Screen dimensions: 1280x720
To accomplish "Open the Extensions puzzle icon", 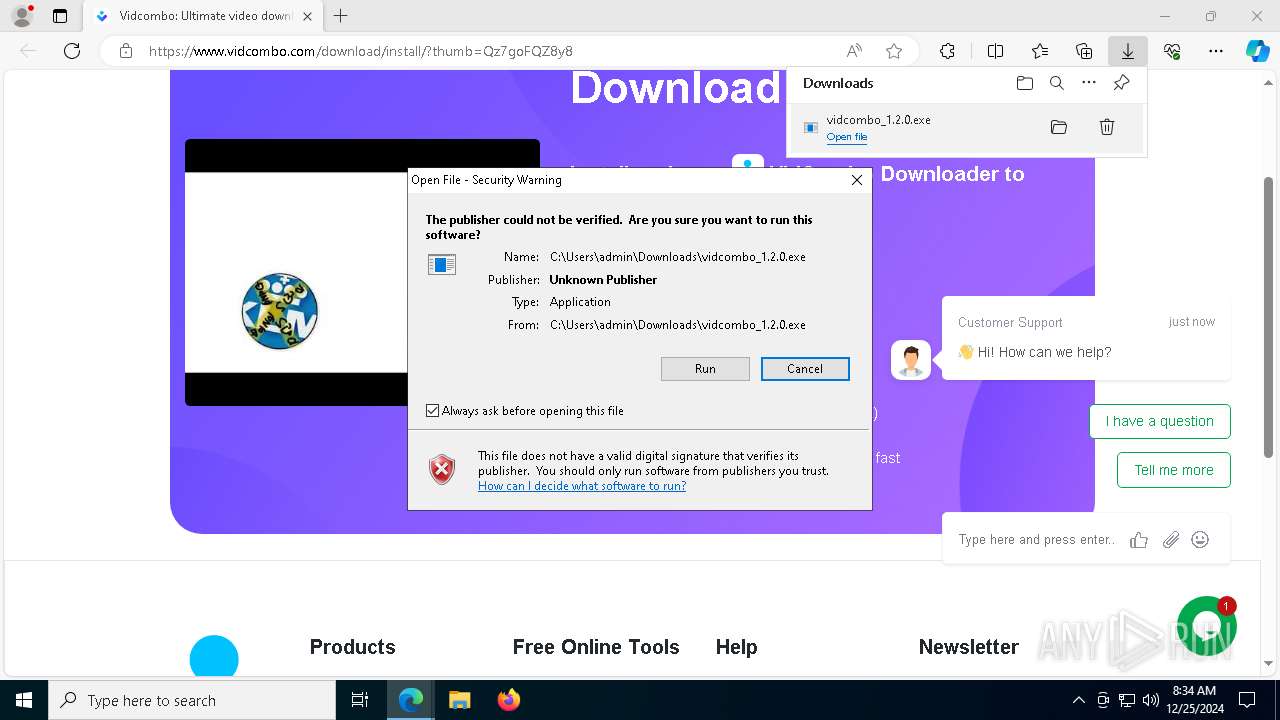I will tap(947, 51).
